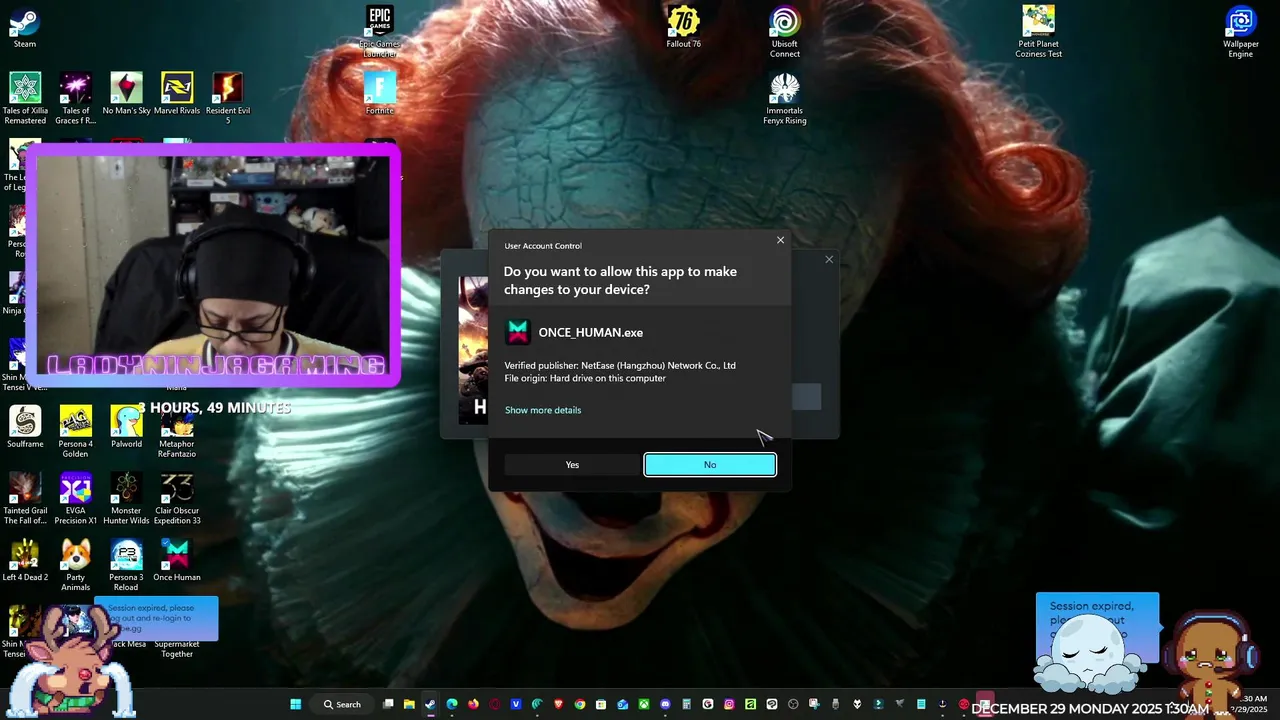Screen dimensions: 1280x720
Task: Select Tainted Grail desktop icon
Action: coord(25,498)
